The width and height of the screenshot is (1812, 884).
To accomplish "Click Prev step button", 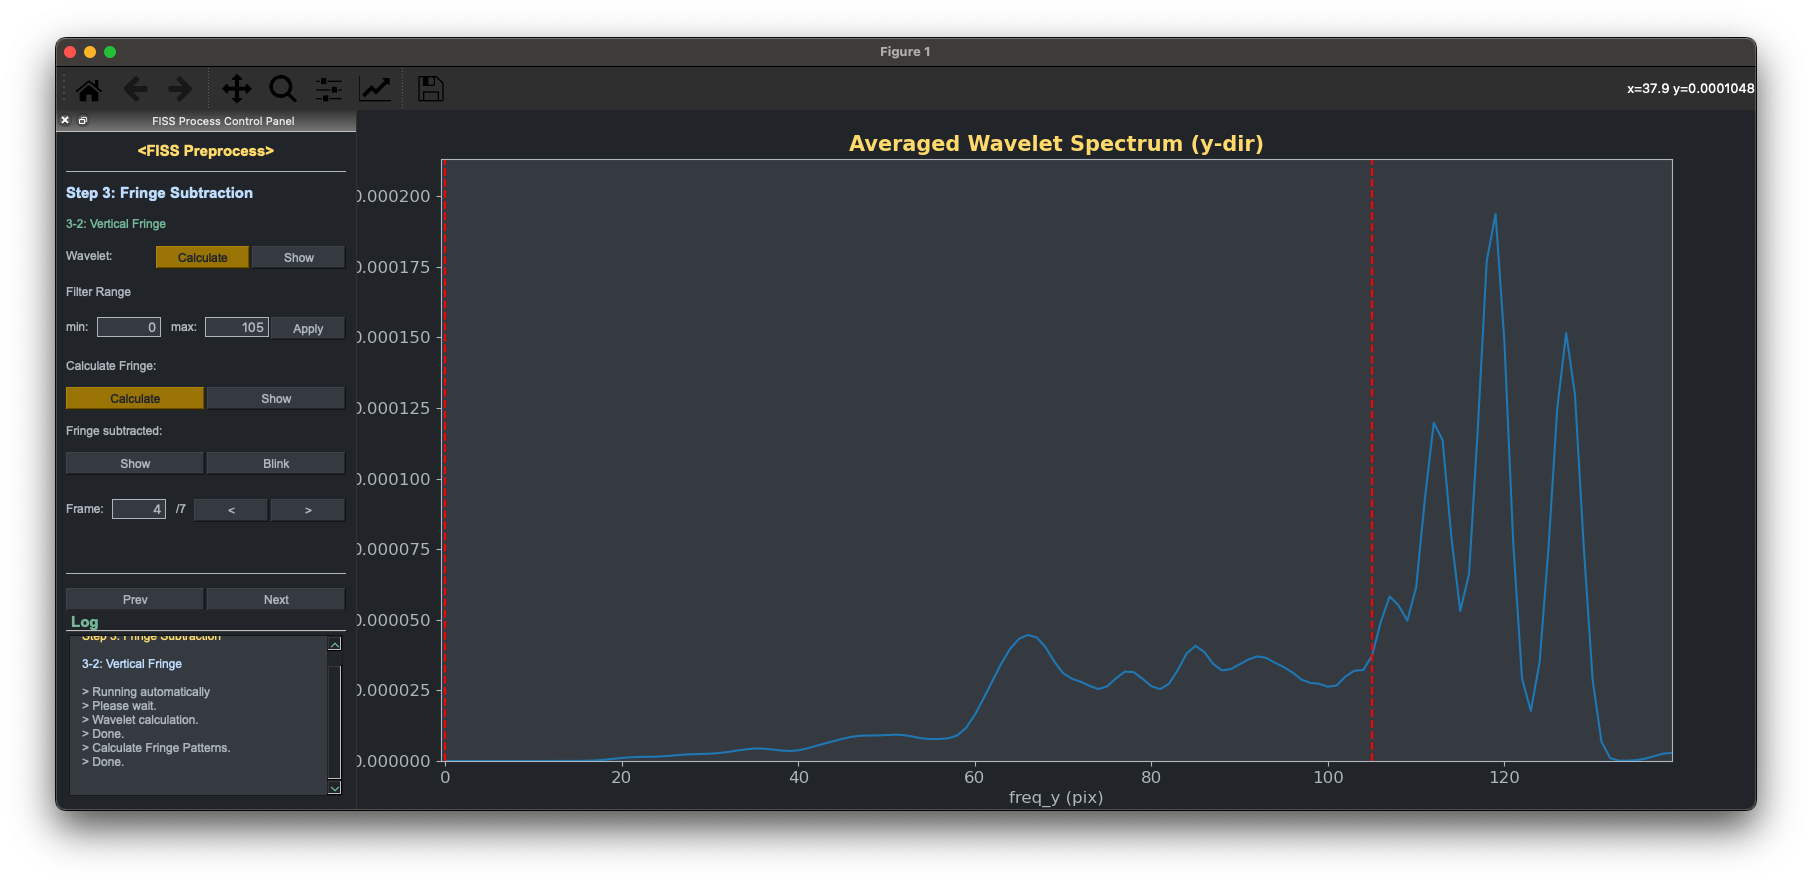I will point(135,599).
